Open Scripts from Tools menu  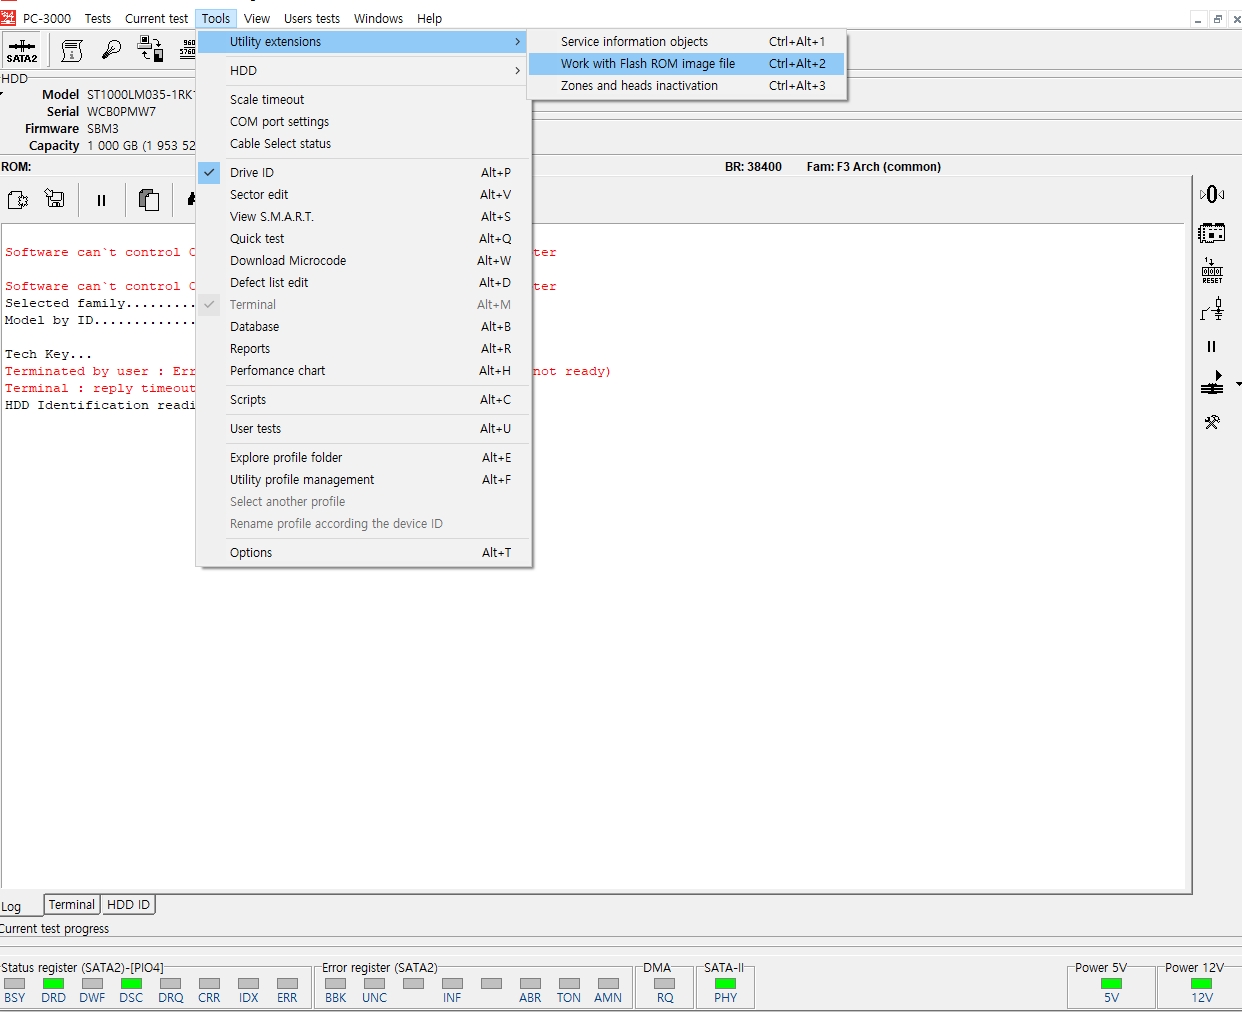(364, 400)
